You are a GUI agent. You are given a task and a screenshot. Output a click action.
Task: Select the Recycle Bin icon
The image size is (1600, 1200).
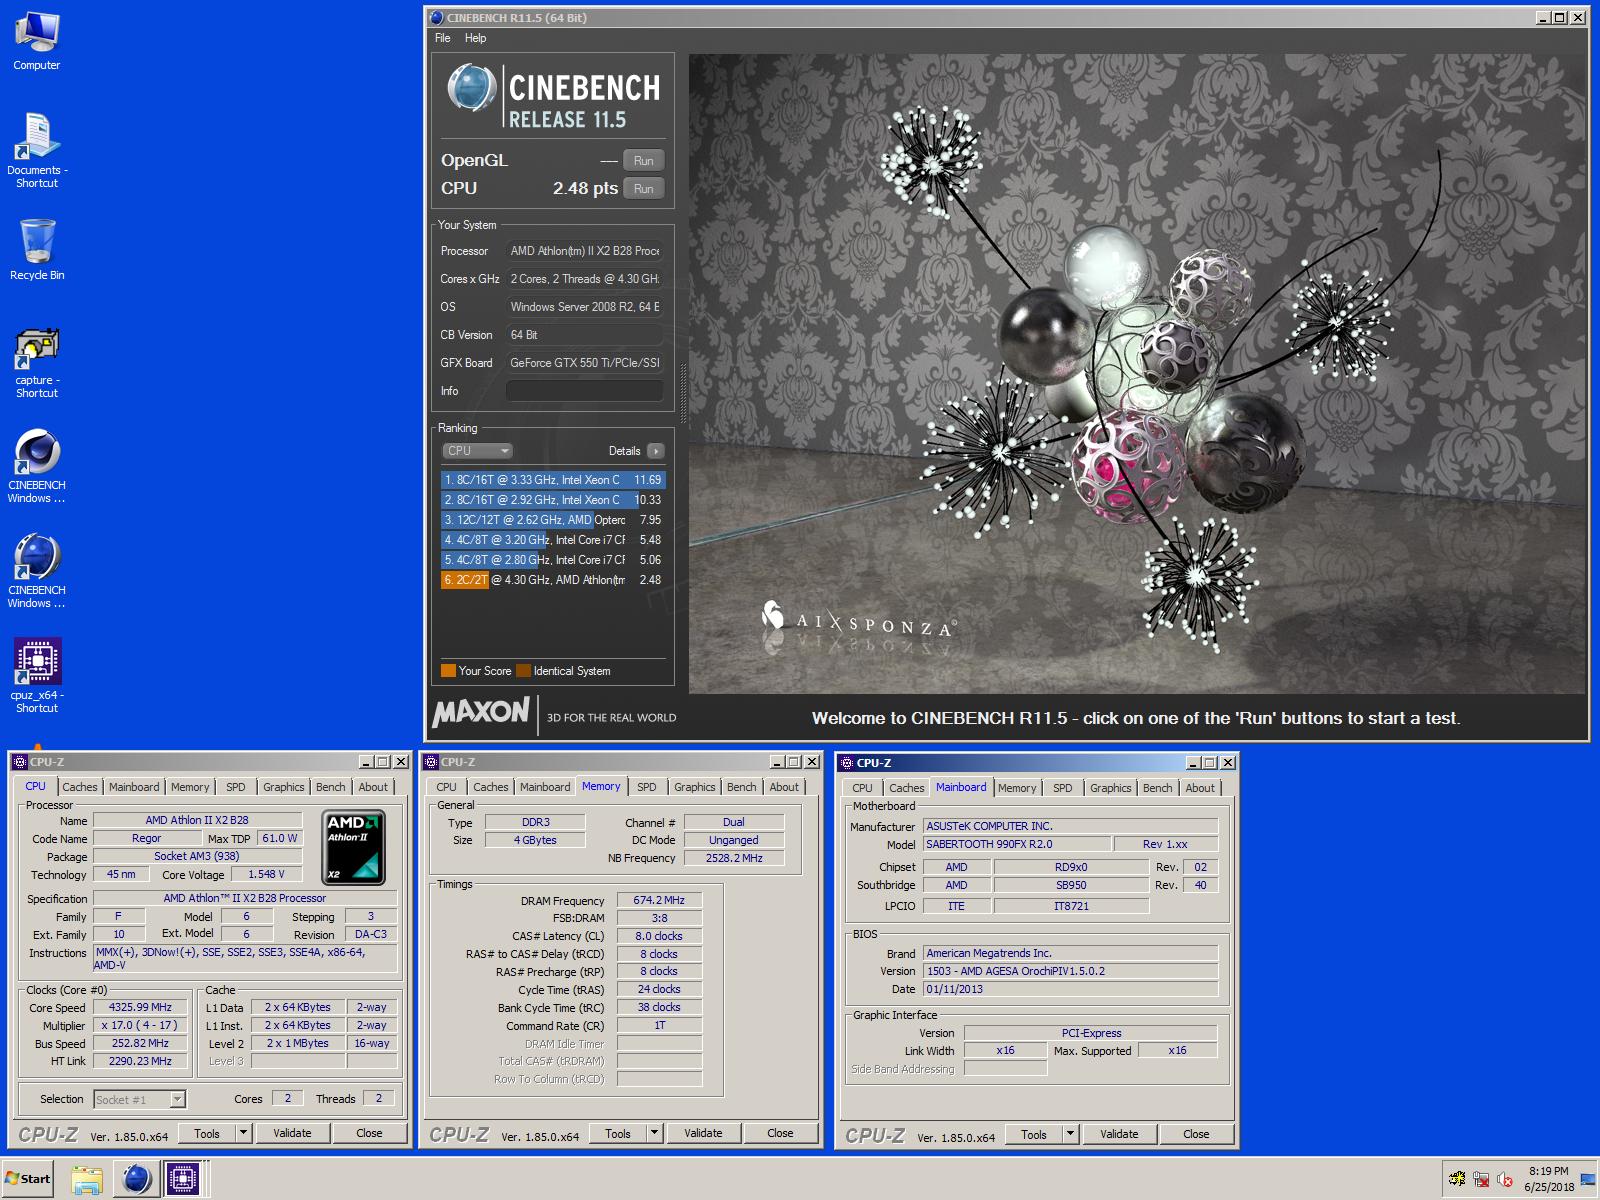tap(37, 250)
